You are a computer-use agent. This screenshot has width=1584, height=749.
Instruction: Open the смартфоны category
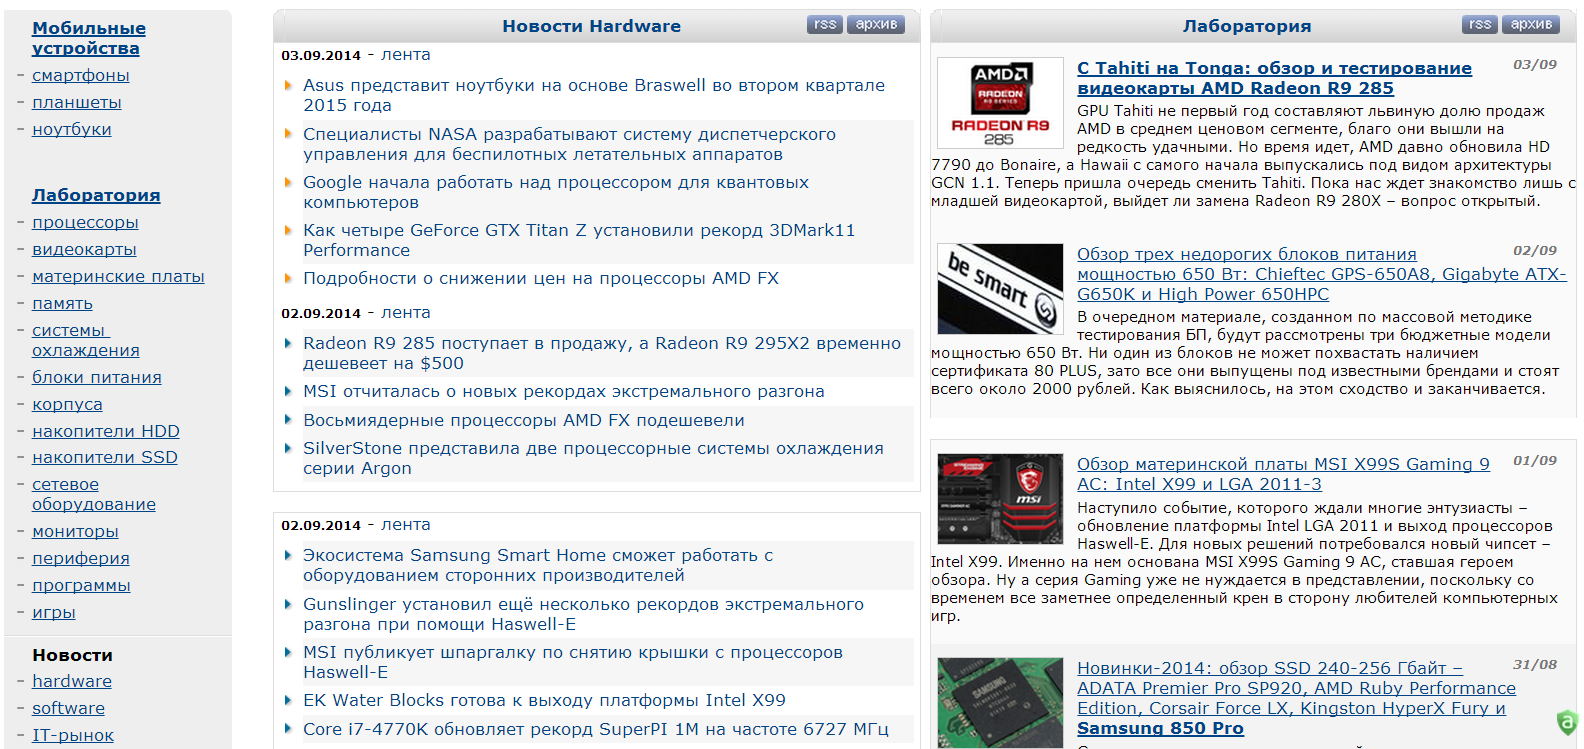pyautogui.click(x=81, y=75)
